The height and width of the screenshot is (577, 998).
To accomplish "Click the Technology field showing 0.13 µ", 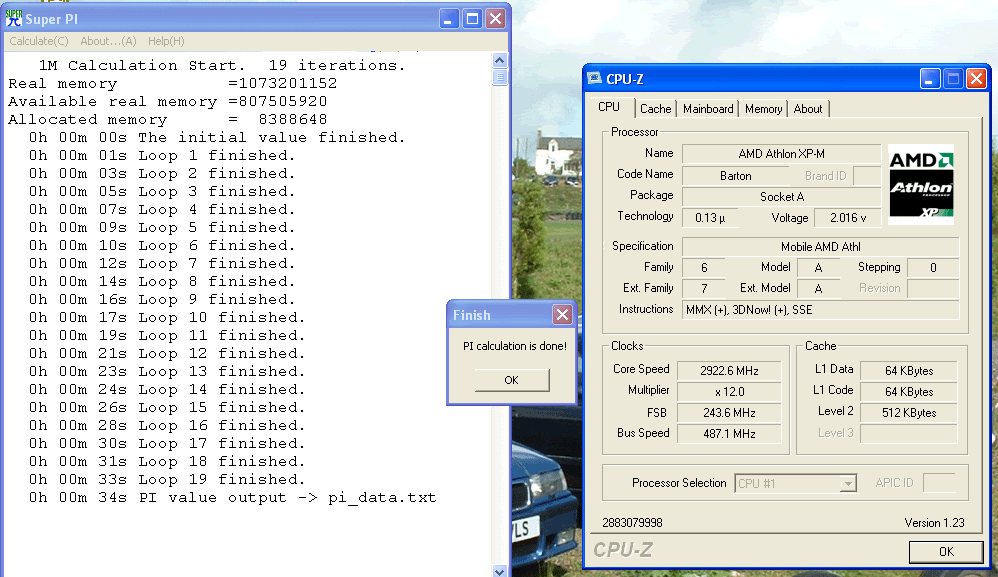I will pyautogui.click(x=710, y=218).
